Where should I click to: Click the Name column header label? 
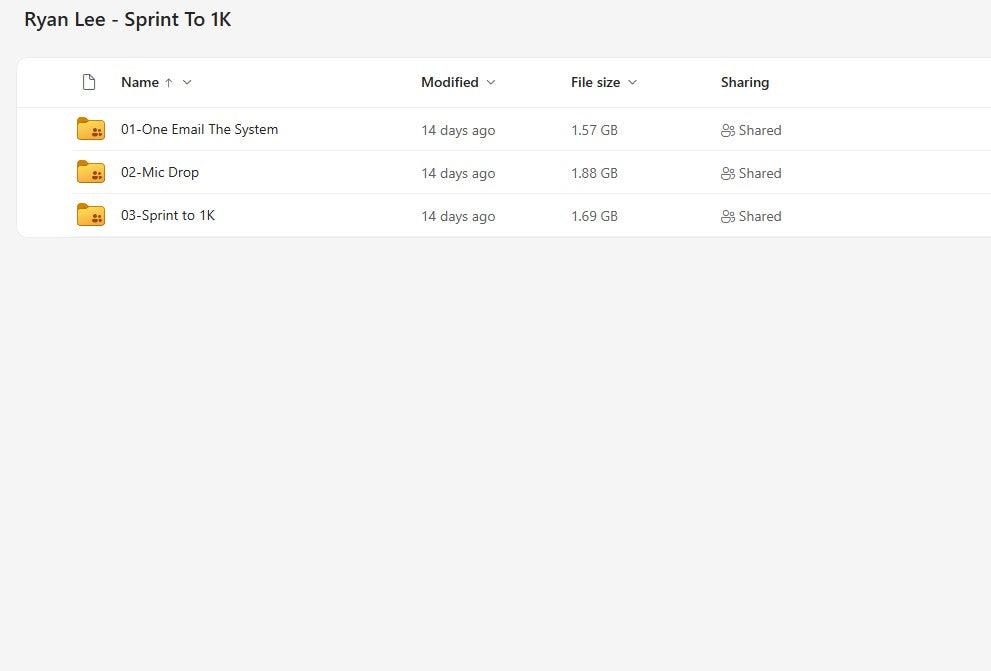click(x=140, y=82)
